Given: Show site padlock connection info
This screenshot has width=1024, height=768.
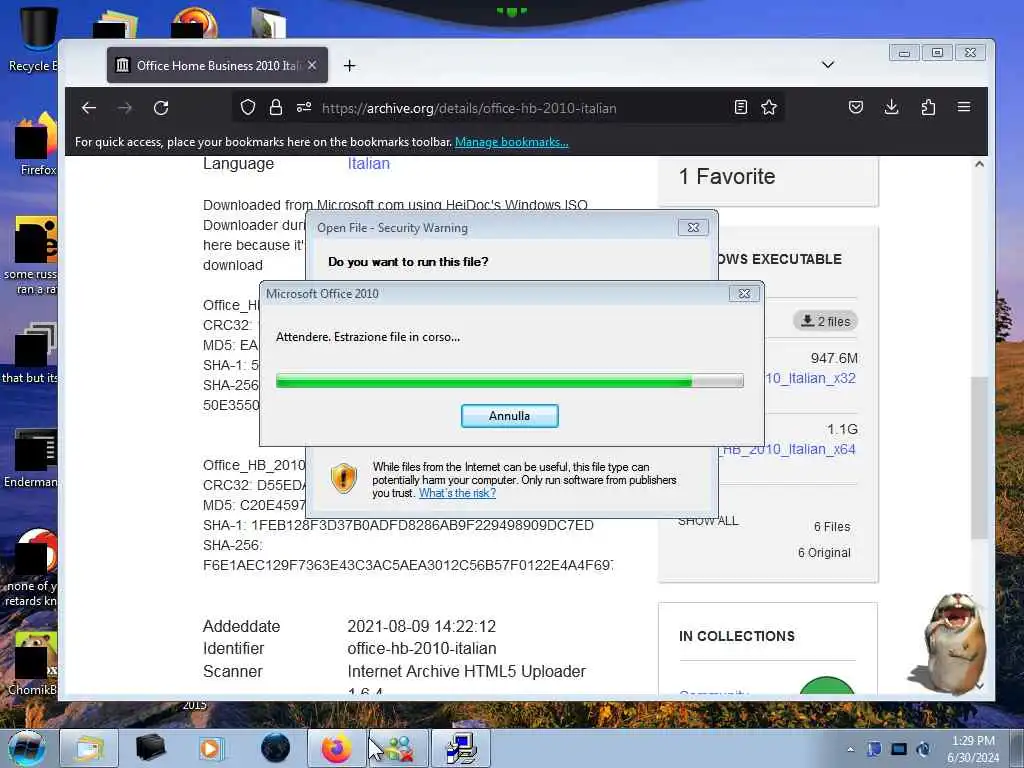Looking at the screenshot, I should [x=276, y=108].
